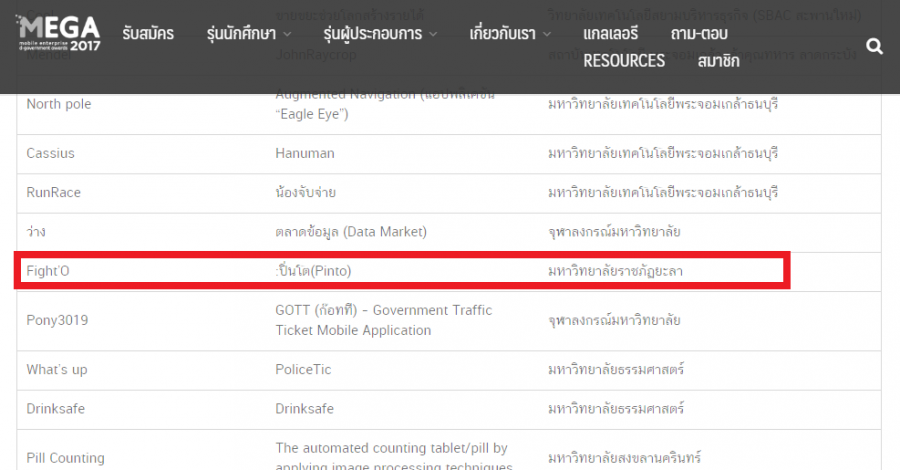Click the Cassius team name
Screen dimensions: 900x470
coord(50,154)
